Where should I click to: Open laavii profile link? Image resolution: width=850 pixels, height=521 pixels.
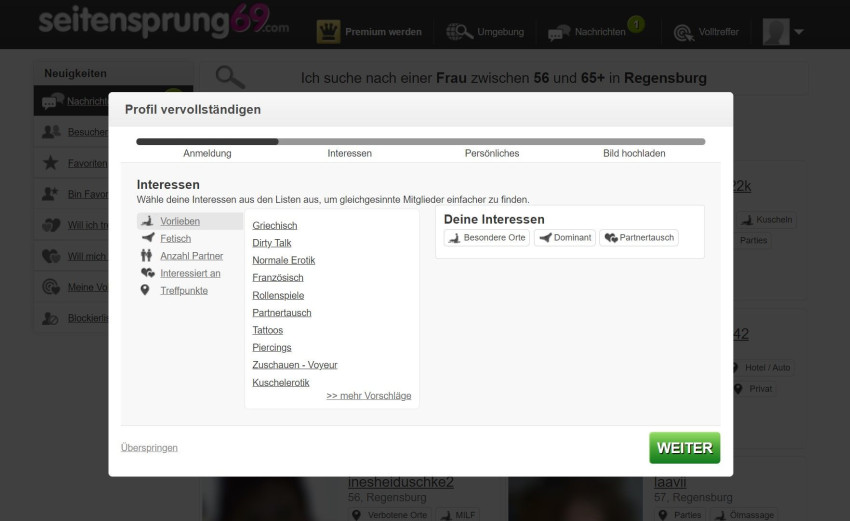click(670, 482)
